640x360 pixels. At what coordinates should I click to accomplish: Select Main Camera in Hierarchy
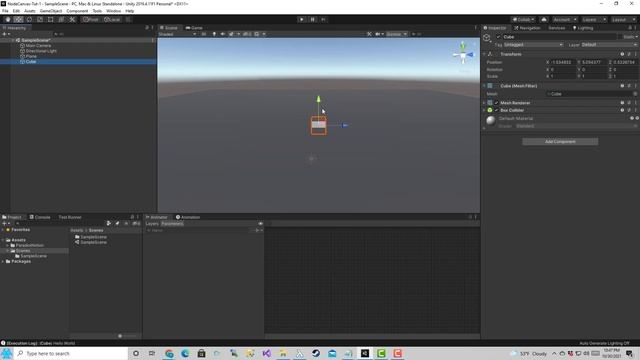[x=38, y=46]
